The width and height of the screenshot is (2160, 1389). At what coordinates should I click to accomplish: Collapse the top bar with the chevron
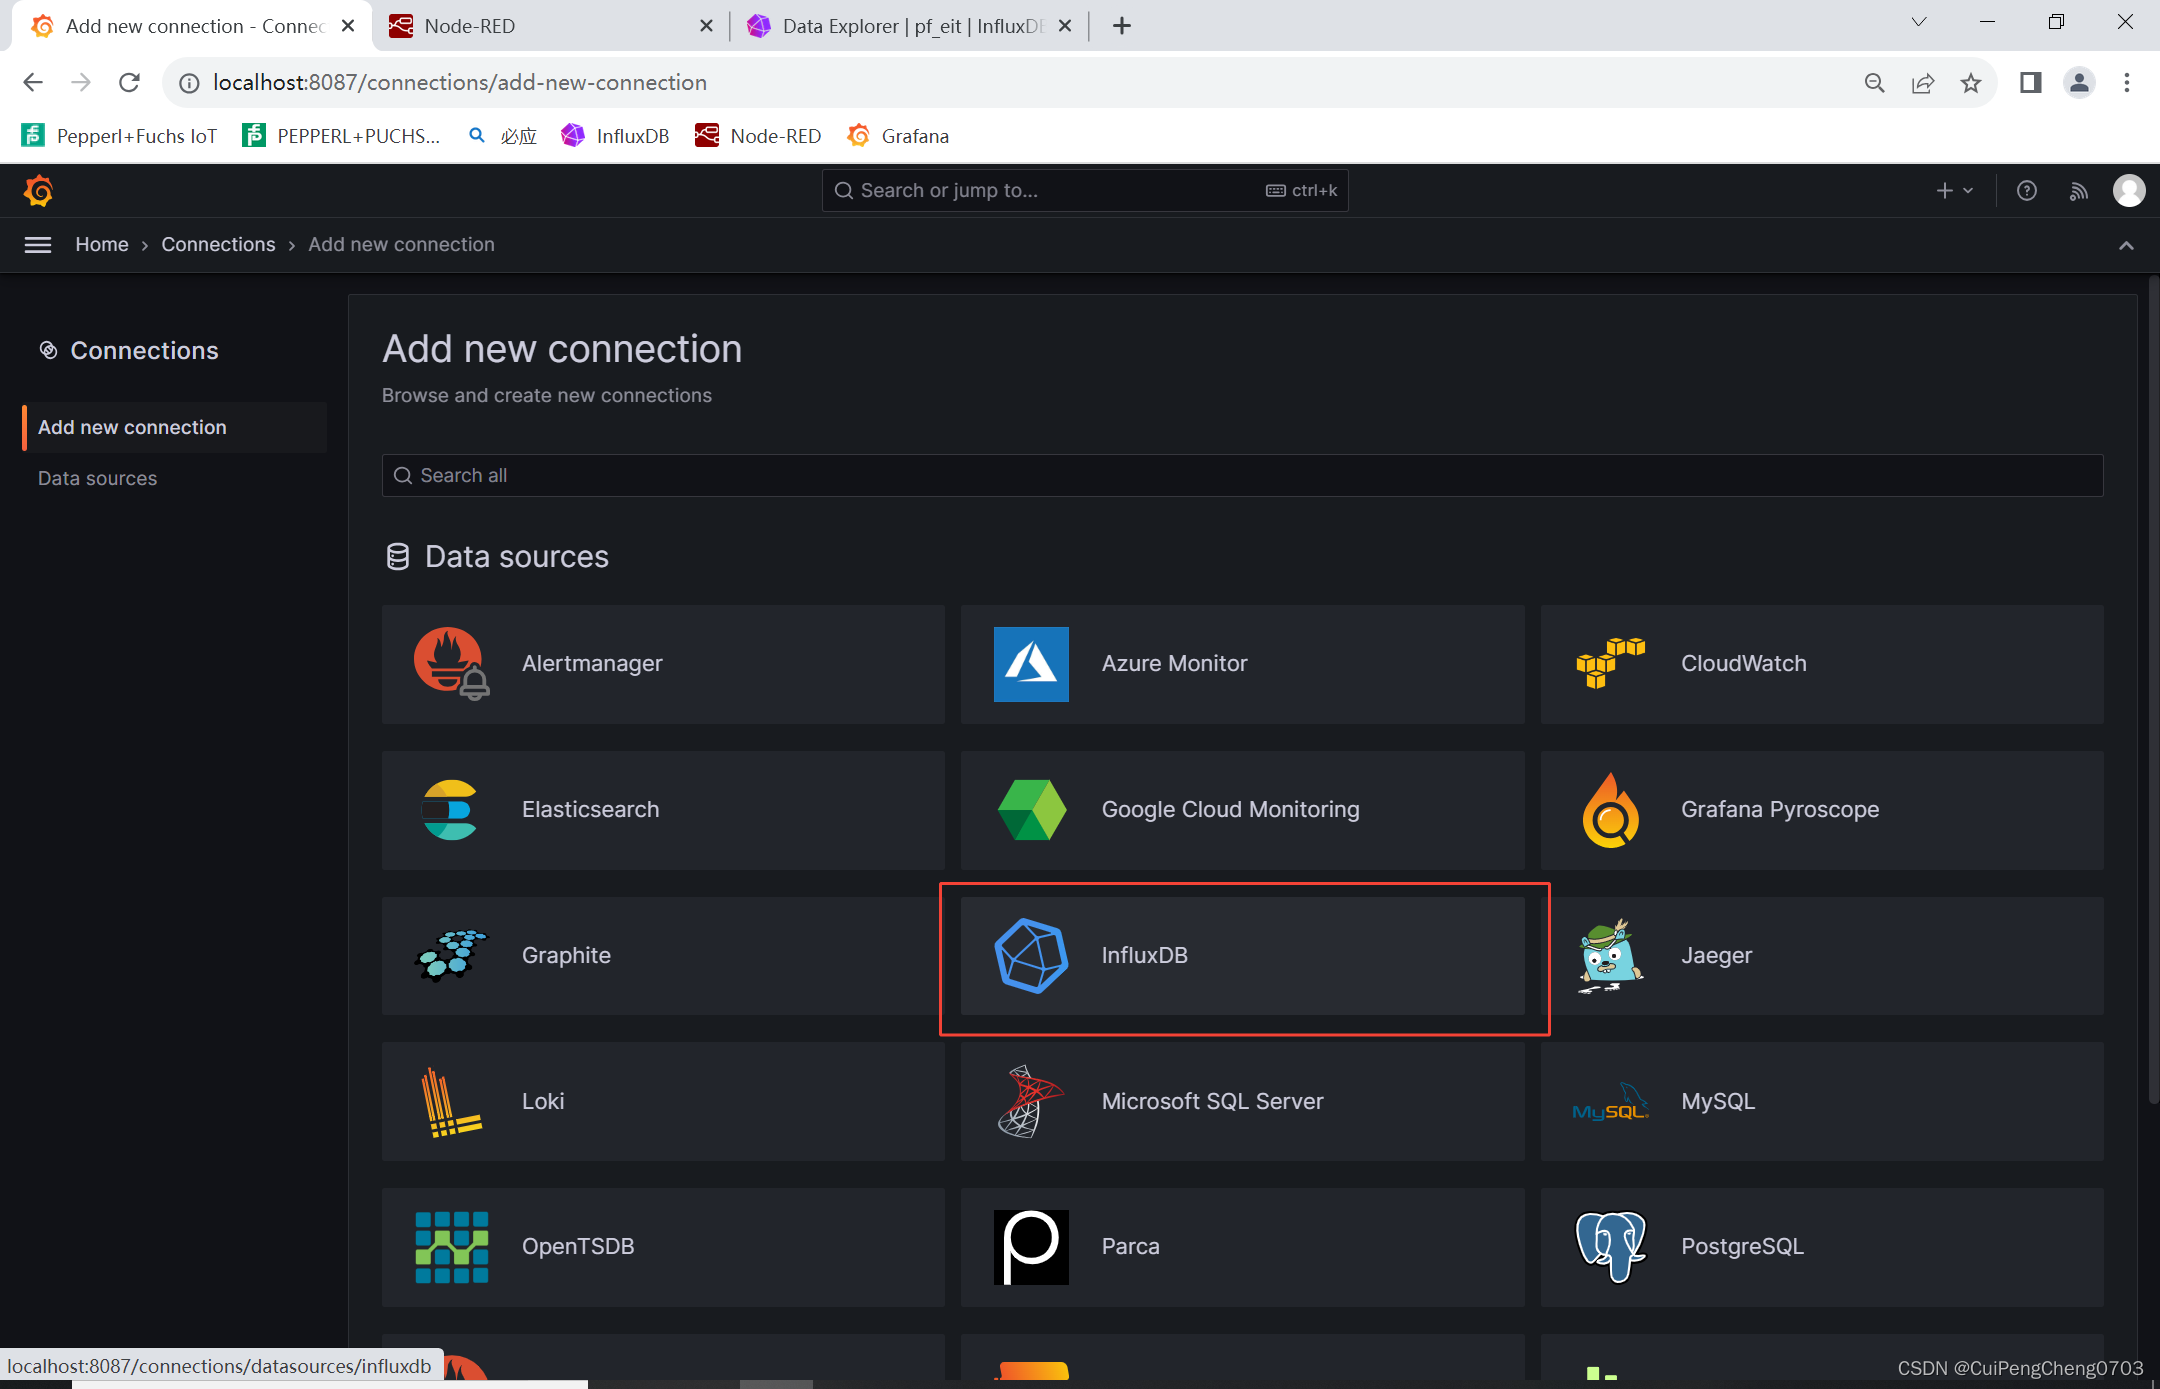tap(2126, 245)
